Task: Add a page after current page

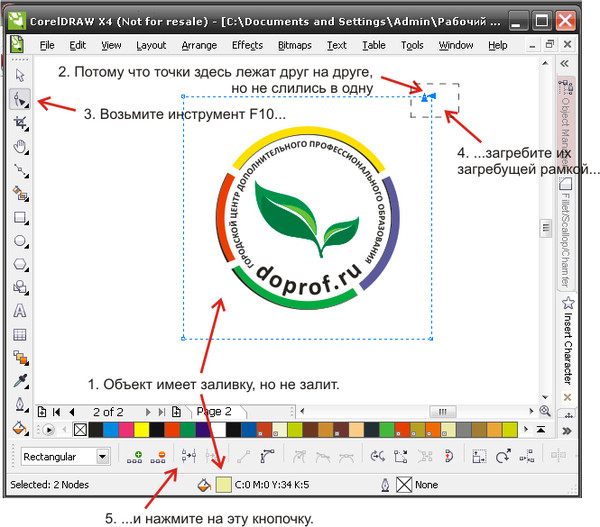Action: [176, 412]
